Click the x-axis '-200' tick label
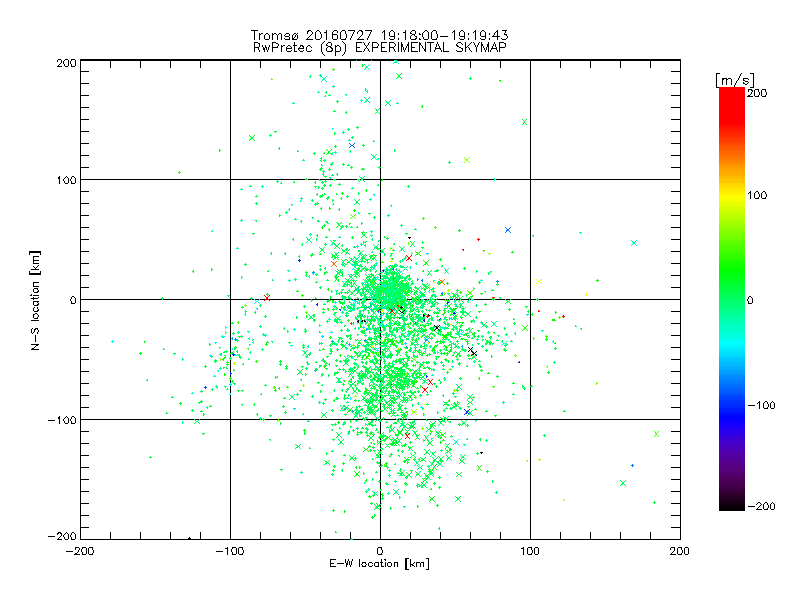The image size is (800, 600). click(80, 551)
